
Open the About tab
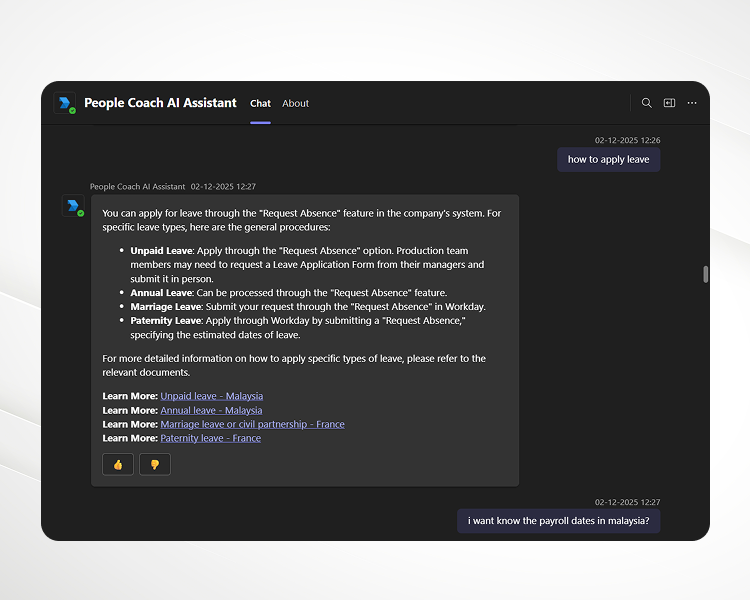click(x=295, y=103)
